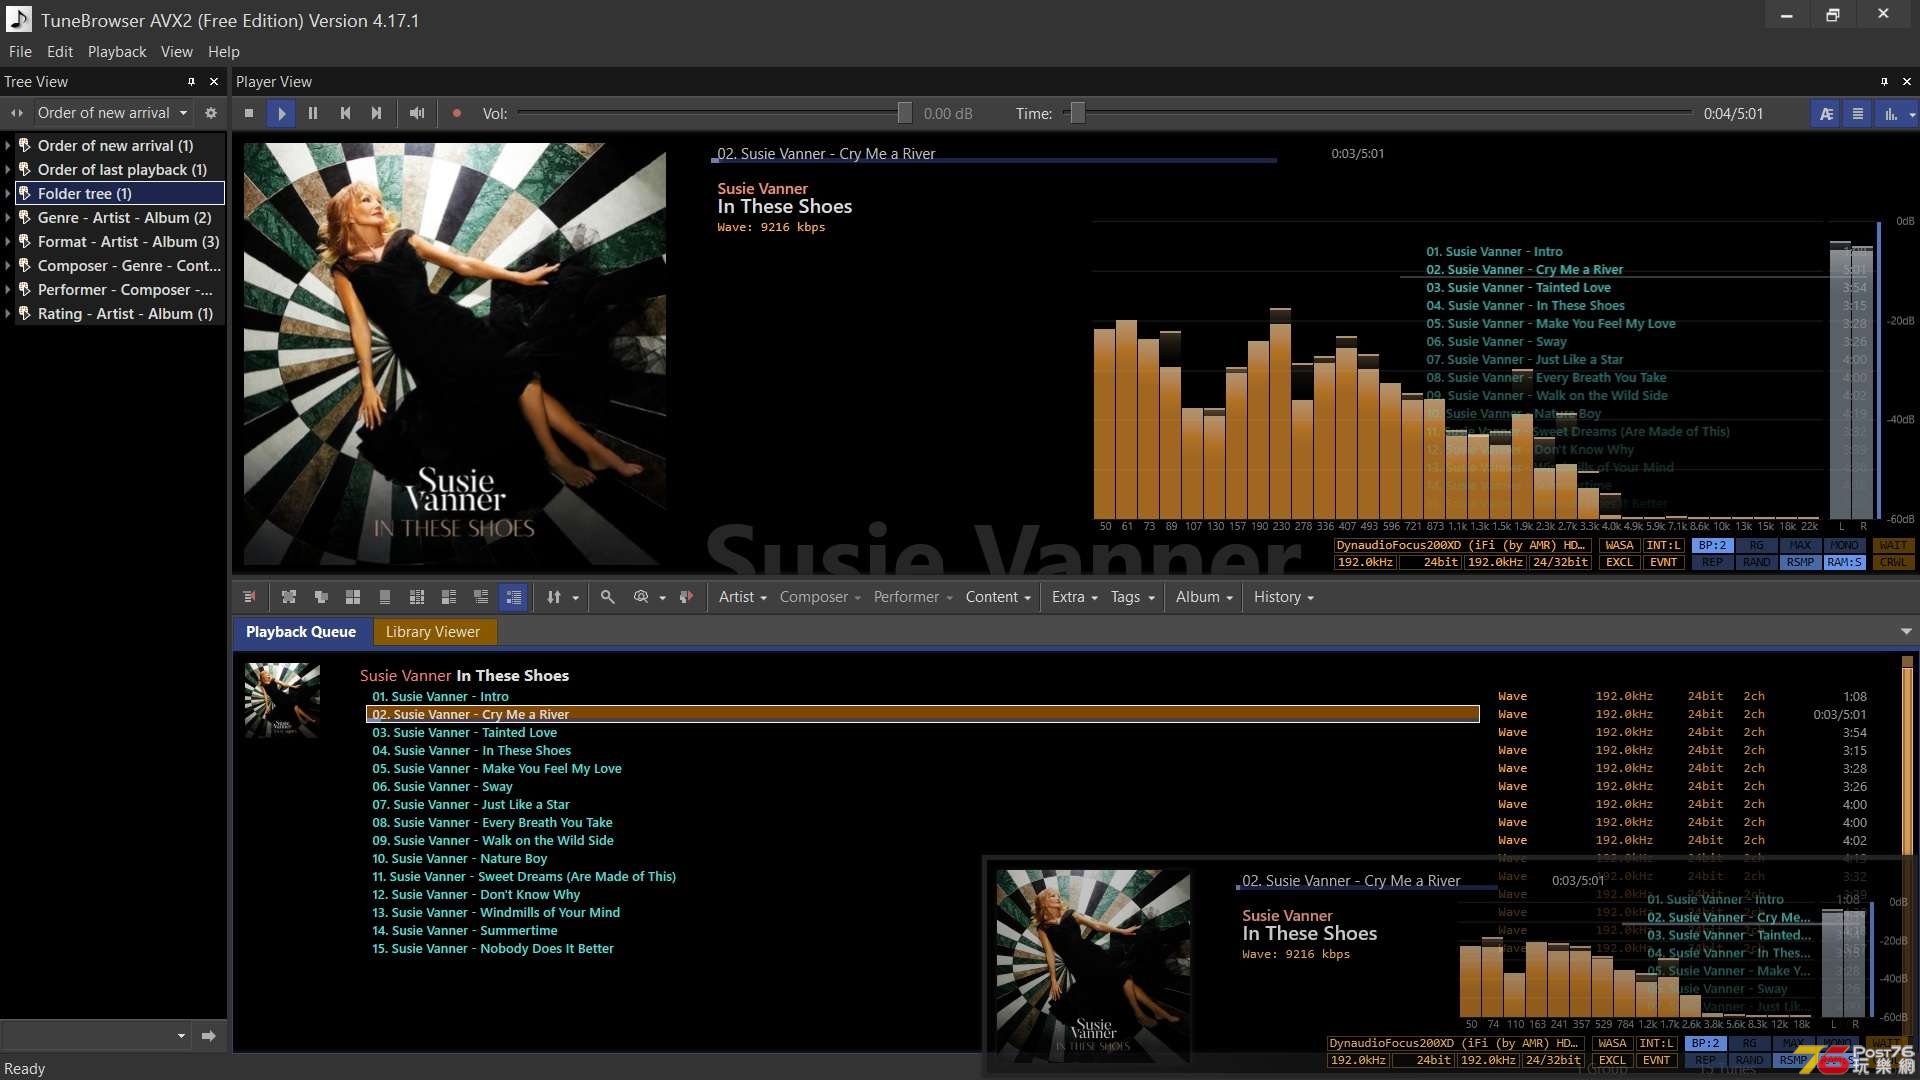Click the Play button in player toolbar
The height and width of the screenshot is (1080, 1920).
(281, 113)
